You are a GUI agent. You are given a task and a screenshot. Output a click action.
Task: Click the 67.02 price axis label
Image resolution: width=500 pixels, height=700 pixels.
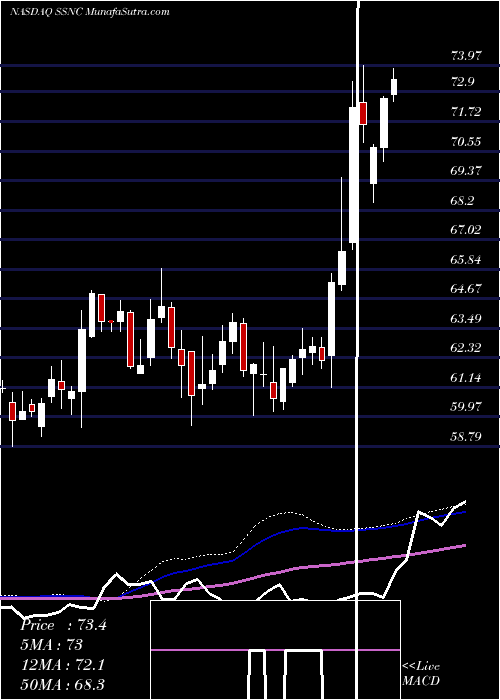pos(466,230)
